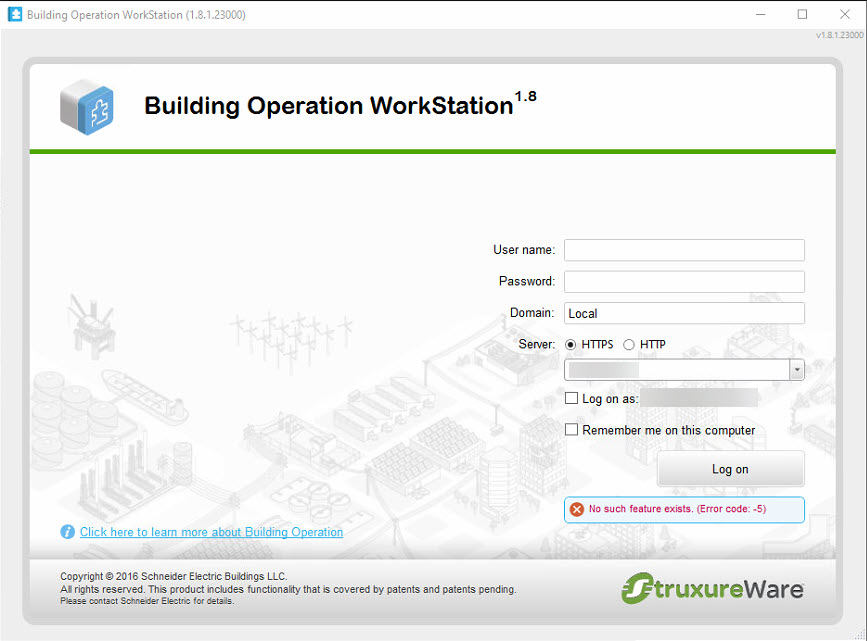Minimize the WorkStation window

[x=761, y=14]
